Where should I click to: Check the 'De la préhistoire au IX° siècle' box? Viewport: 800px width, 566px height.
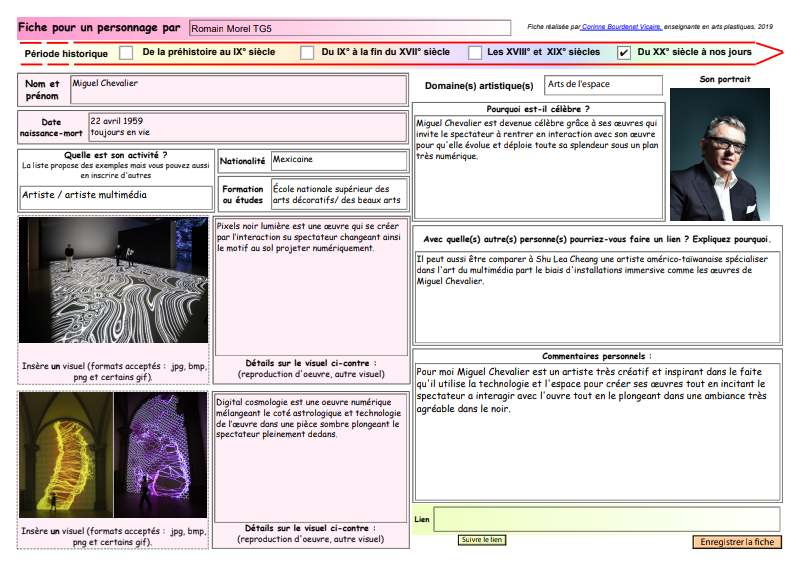click(126, 52)
